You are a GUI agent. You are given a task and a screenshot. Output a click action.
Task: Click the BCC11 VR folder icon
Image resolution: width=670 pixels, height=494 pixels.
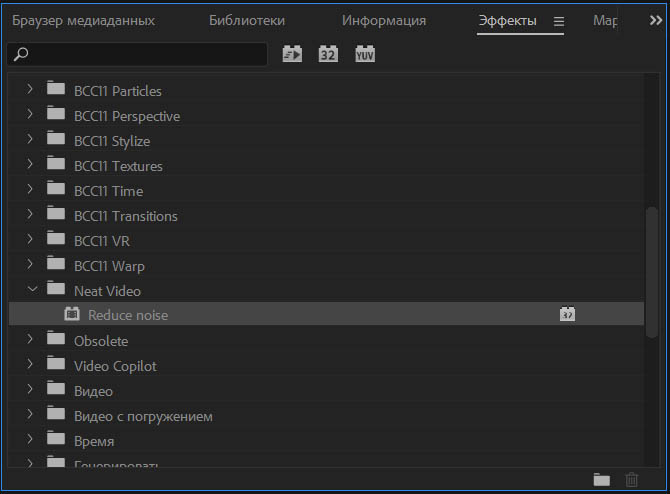click(56, 238)
